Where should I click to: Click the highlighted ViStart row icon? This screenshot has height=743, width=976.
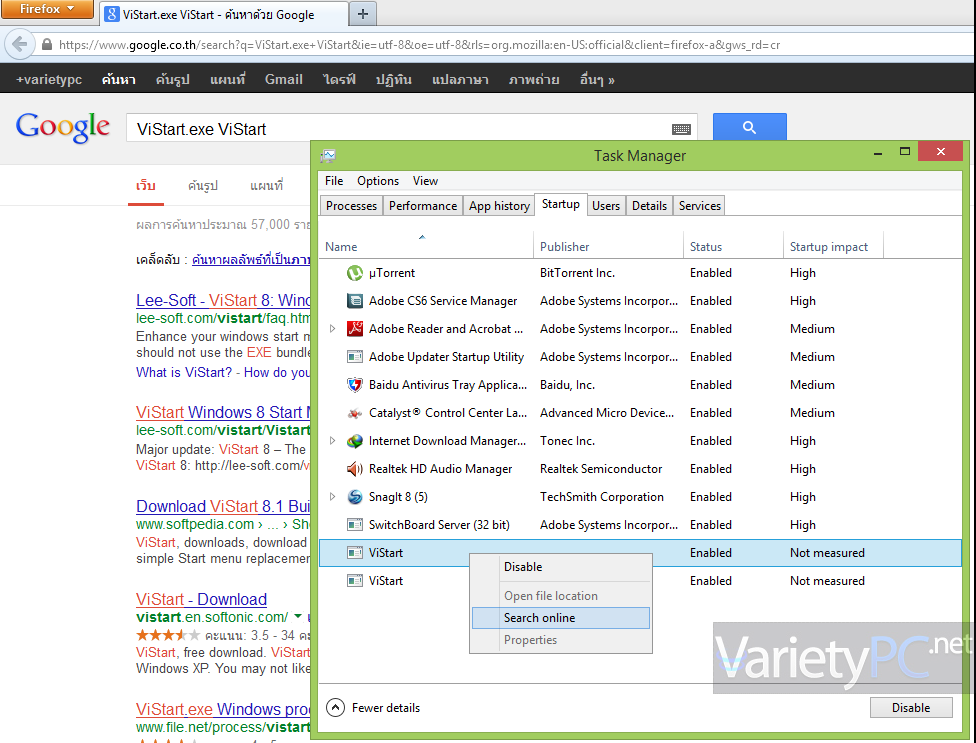tap(355, 553)
